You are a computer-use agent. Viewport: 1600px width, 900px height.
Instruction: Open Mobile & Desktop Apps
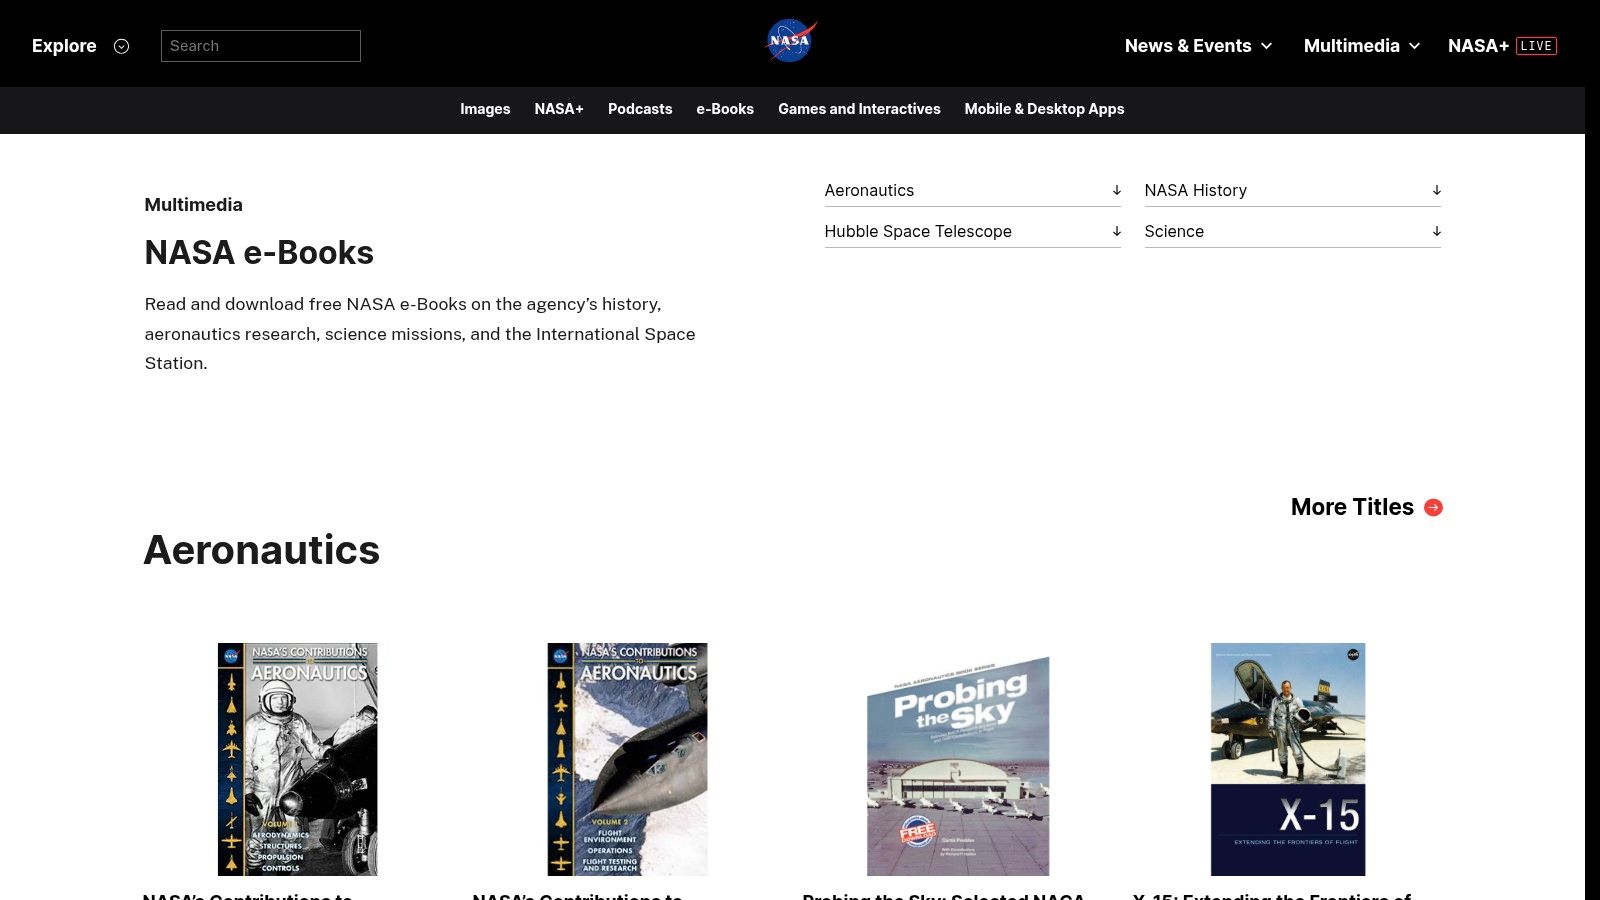tap(1044, 109)
